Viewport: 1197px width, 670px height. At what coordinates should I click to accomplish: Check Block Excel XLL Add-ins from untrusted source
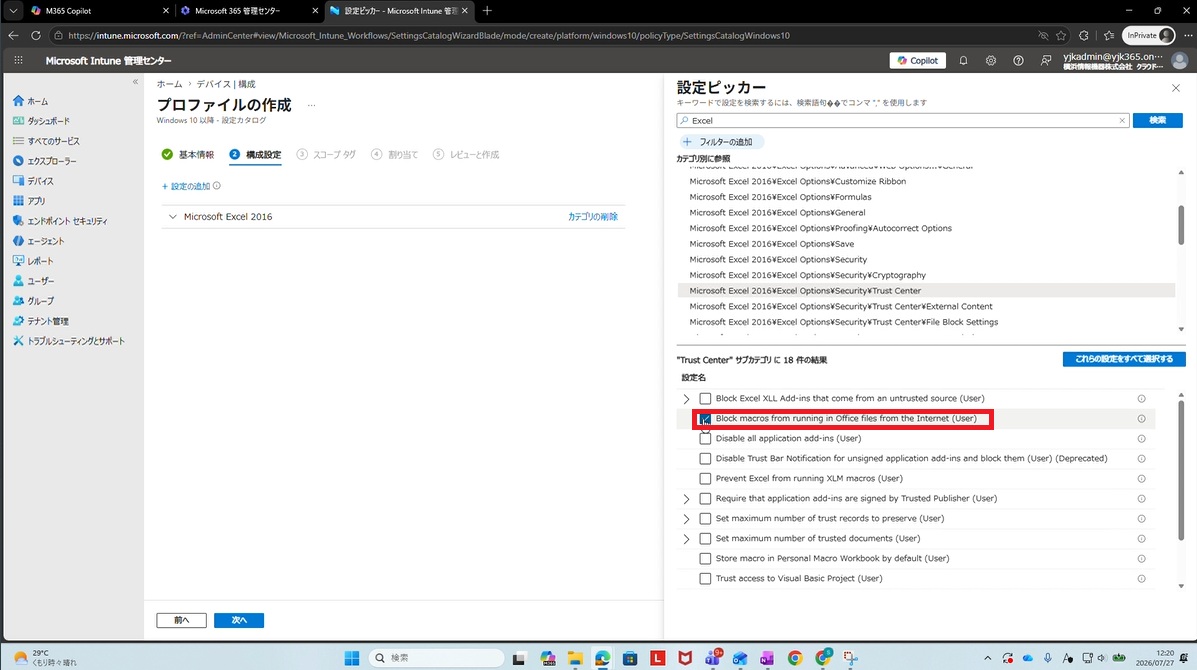pos(705,398)
